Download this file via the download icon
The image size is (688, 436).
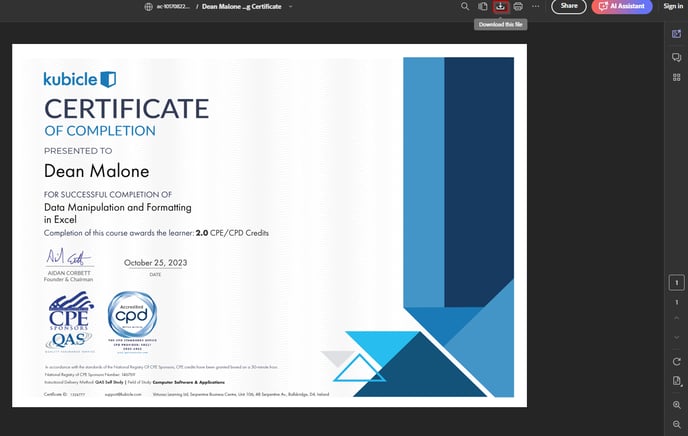[x=500, y=6]
